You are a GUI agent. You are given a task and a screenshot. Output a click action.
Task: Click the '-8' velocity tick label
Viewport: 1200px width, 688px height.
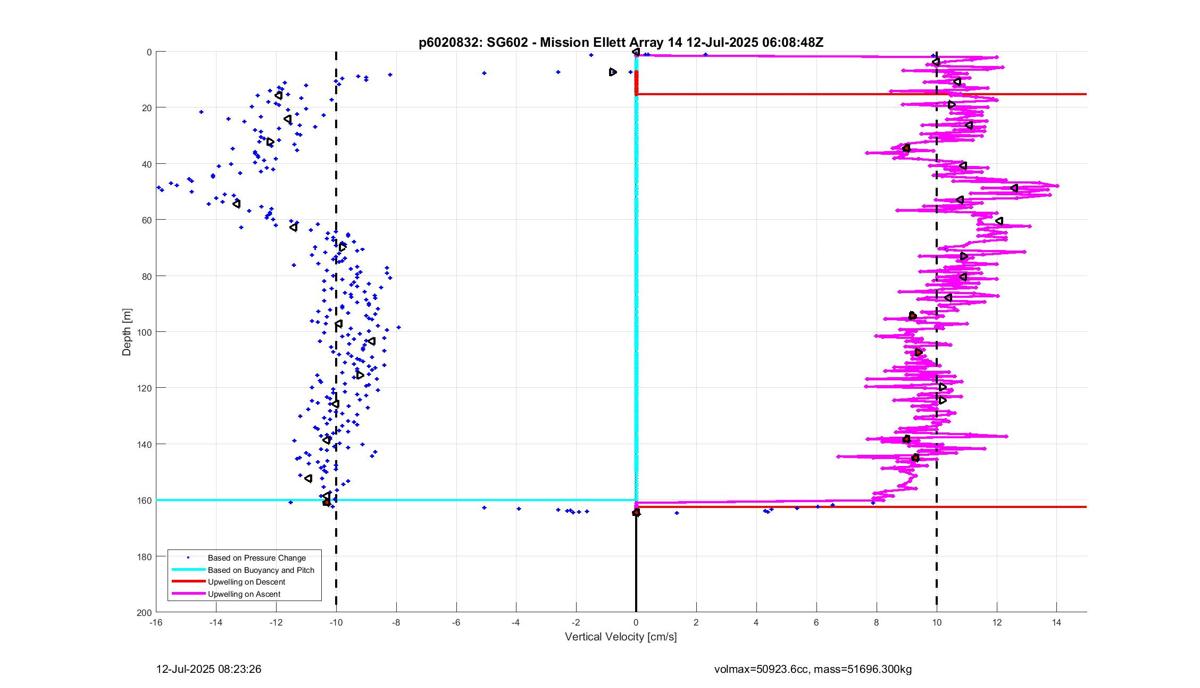[x=396, y=622]
